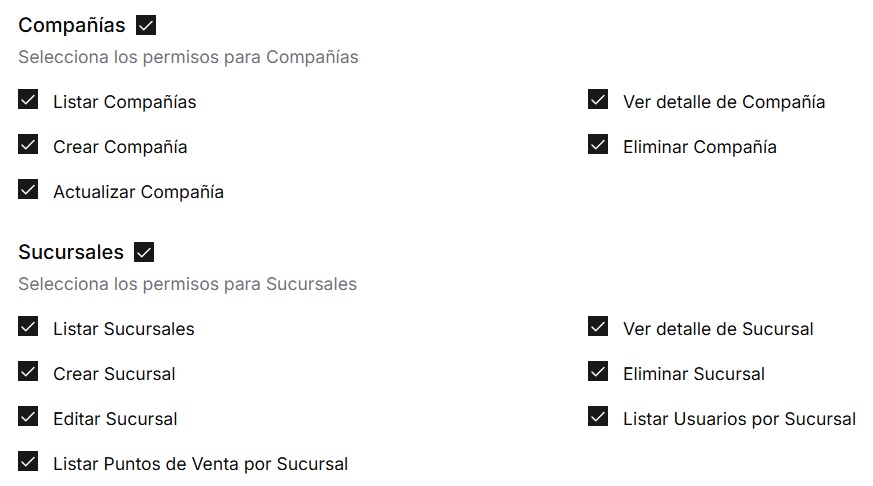Click the Listar Compañías label text
873x486 pixels.
[x=124, y=102]
